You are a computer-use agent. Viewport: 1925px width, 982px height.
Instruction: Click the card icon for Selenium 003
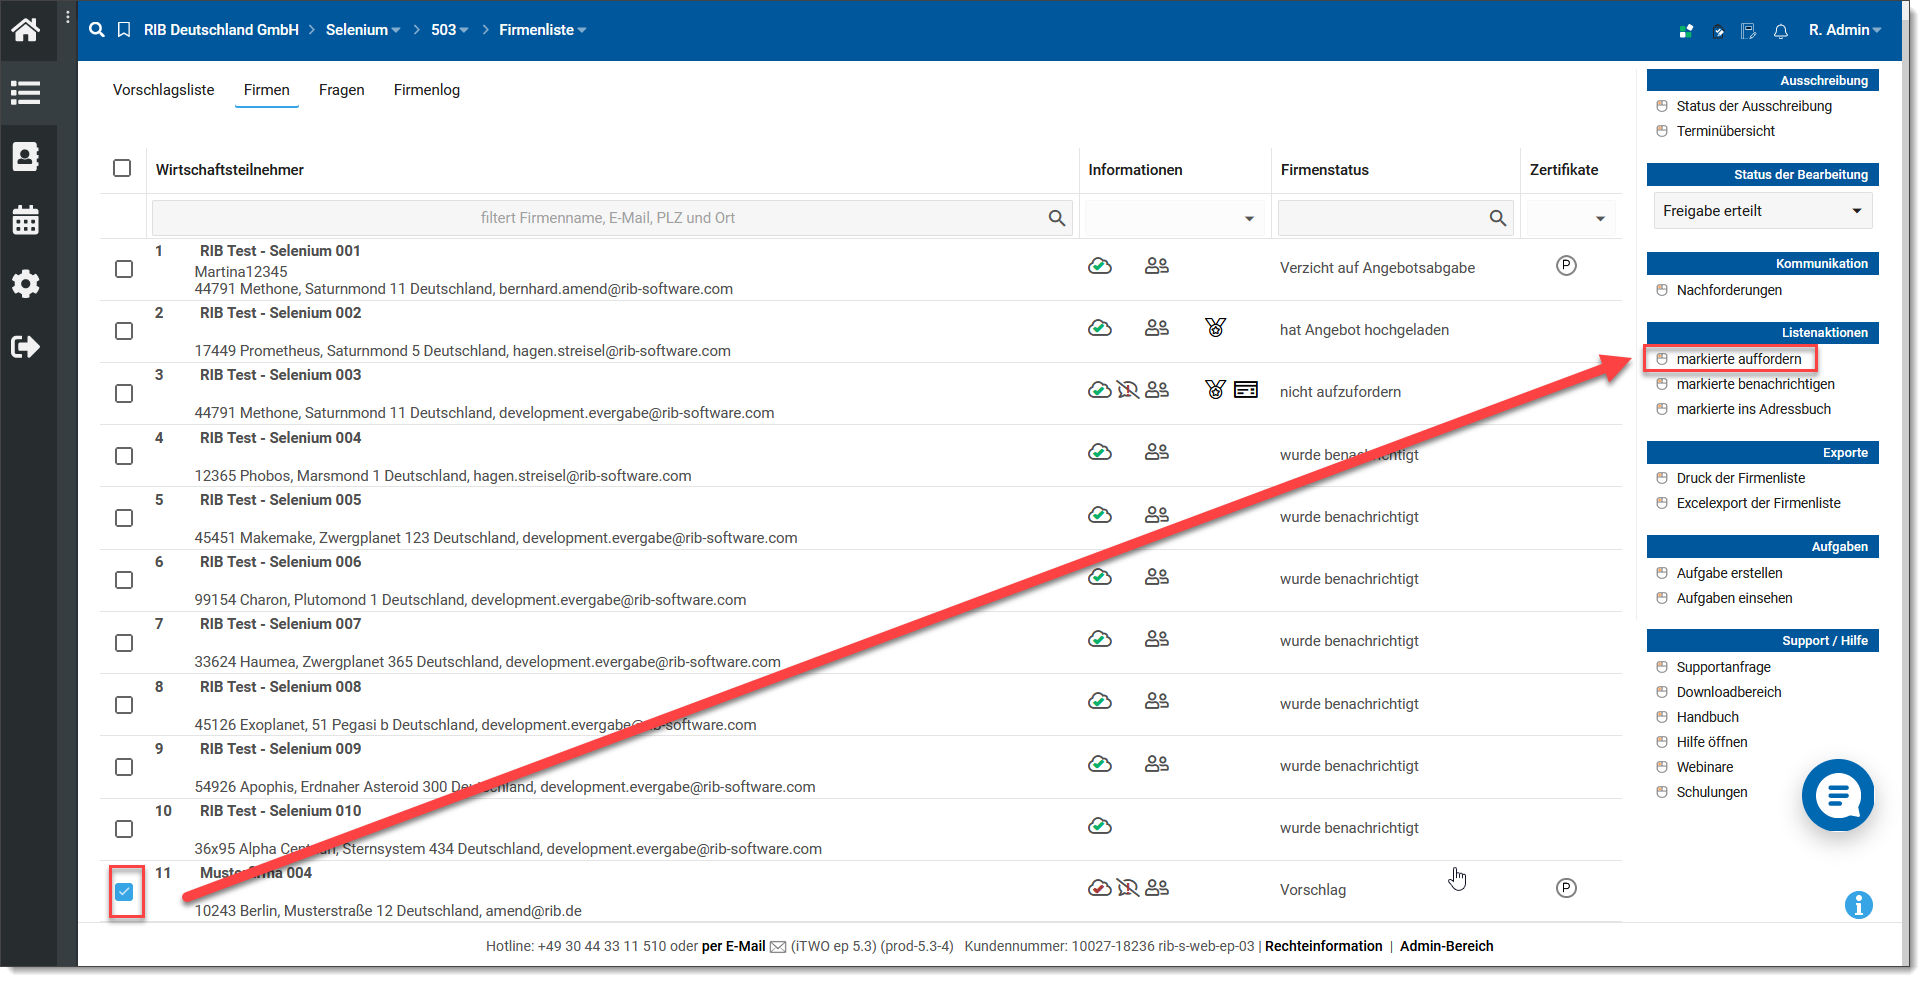pyautogui.click(x=1246, y=390)
